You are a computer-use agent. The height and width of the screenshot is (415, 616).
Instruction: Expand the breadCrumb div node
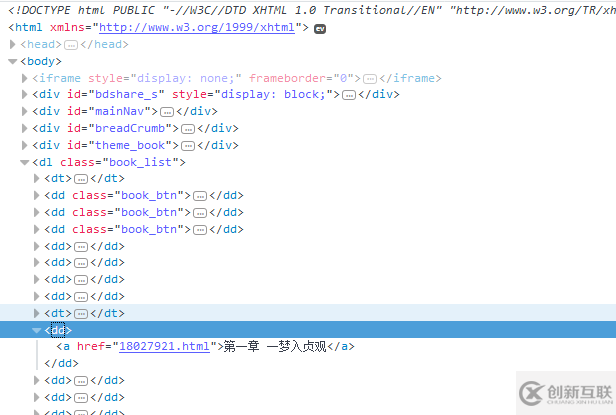click(x=24, y=128)
